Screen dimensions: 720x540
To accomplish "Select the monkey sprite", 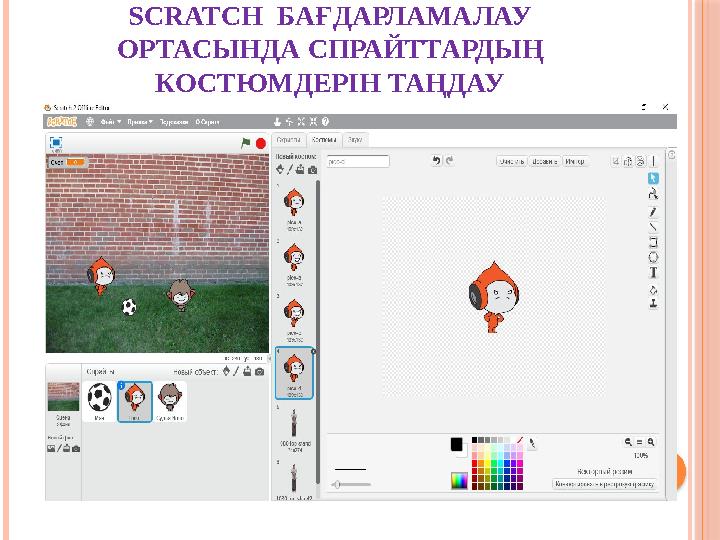I will 170,402.
